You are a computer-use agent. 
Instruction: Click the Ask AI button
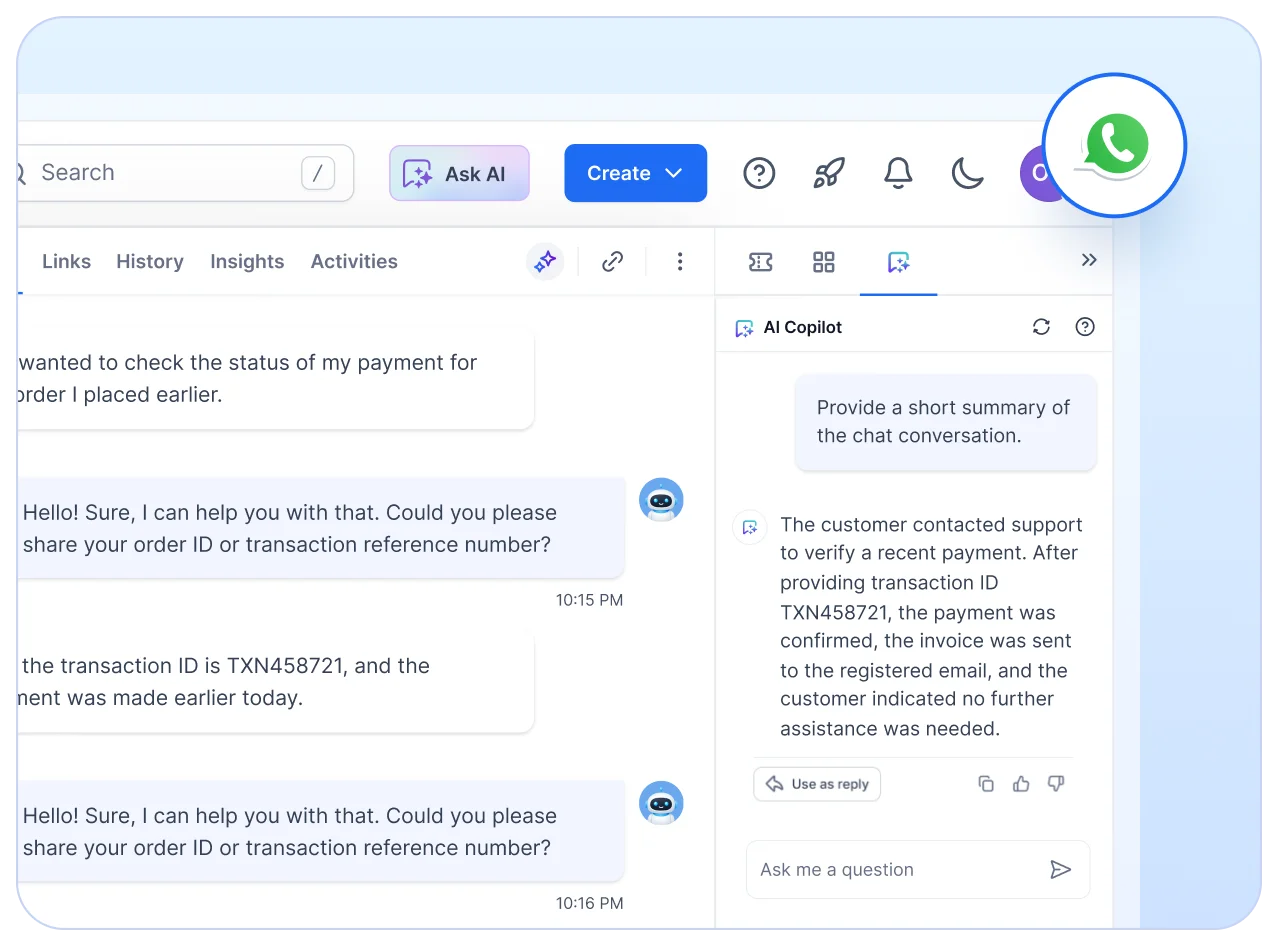tap(459, 173)
